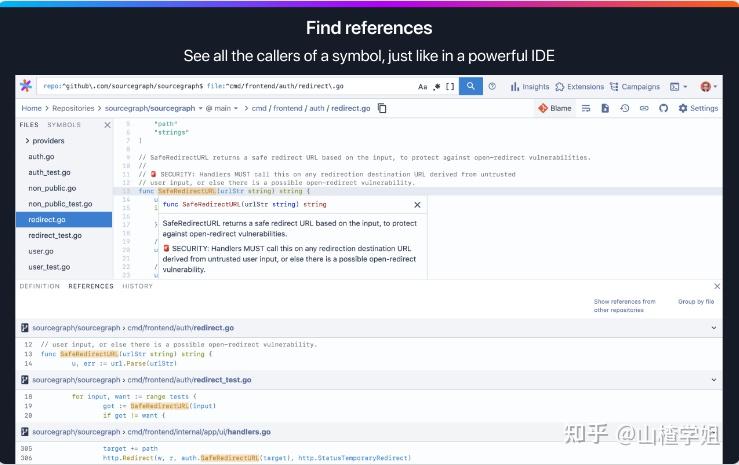
Task: Close the SafeRedirectURL hover tooltip
Action: 417,204
